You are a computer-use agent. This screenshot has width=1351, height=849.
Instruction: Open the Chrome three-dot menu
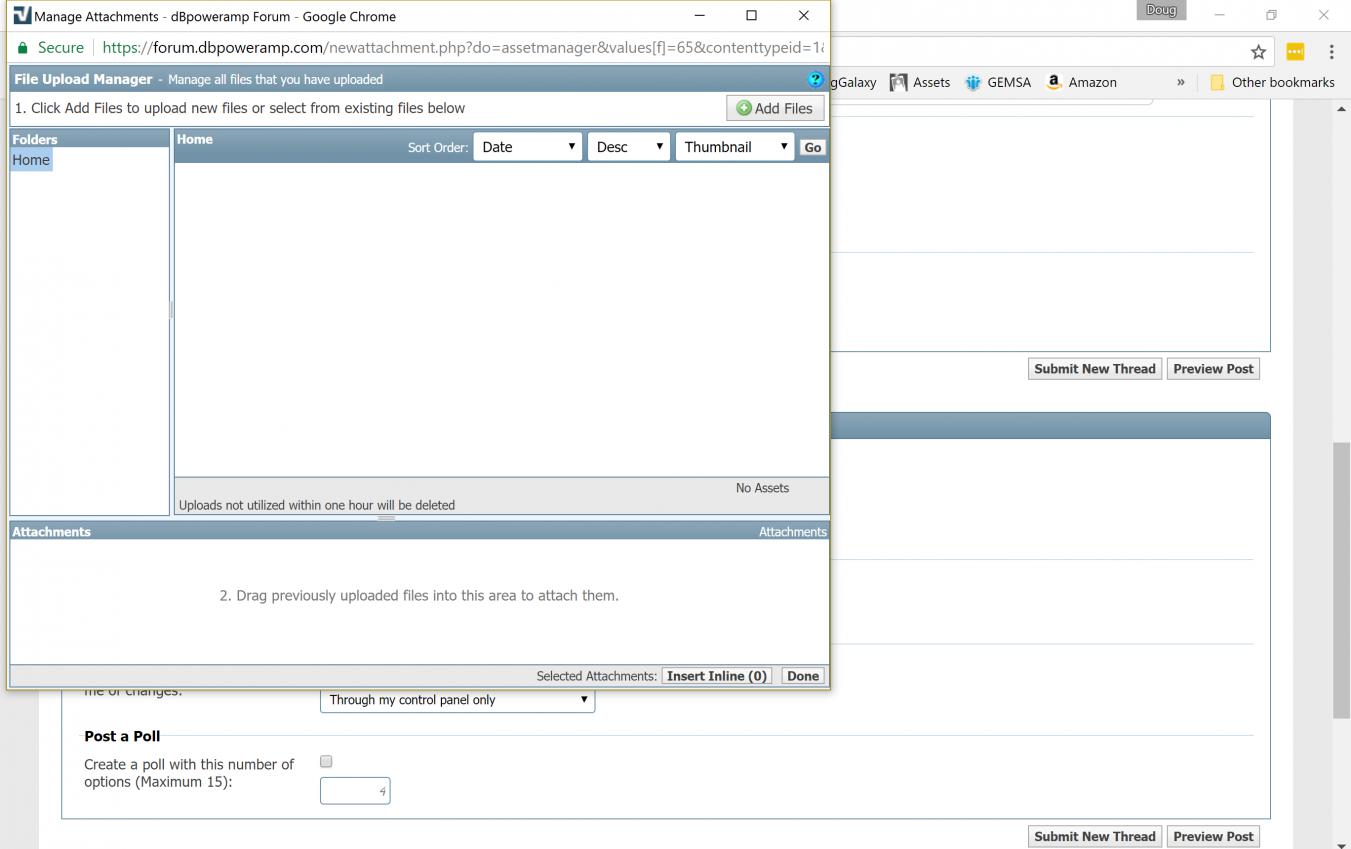click(x=1331, y=52)
